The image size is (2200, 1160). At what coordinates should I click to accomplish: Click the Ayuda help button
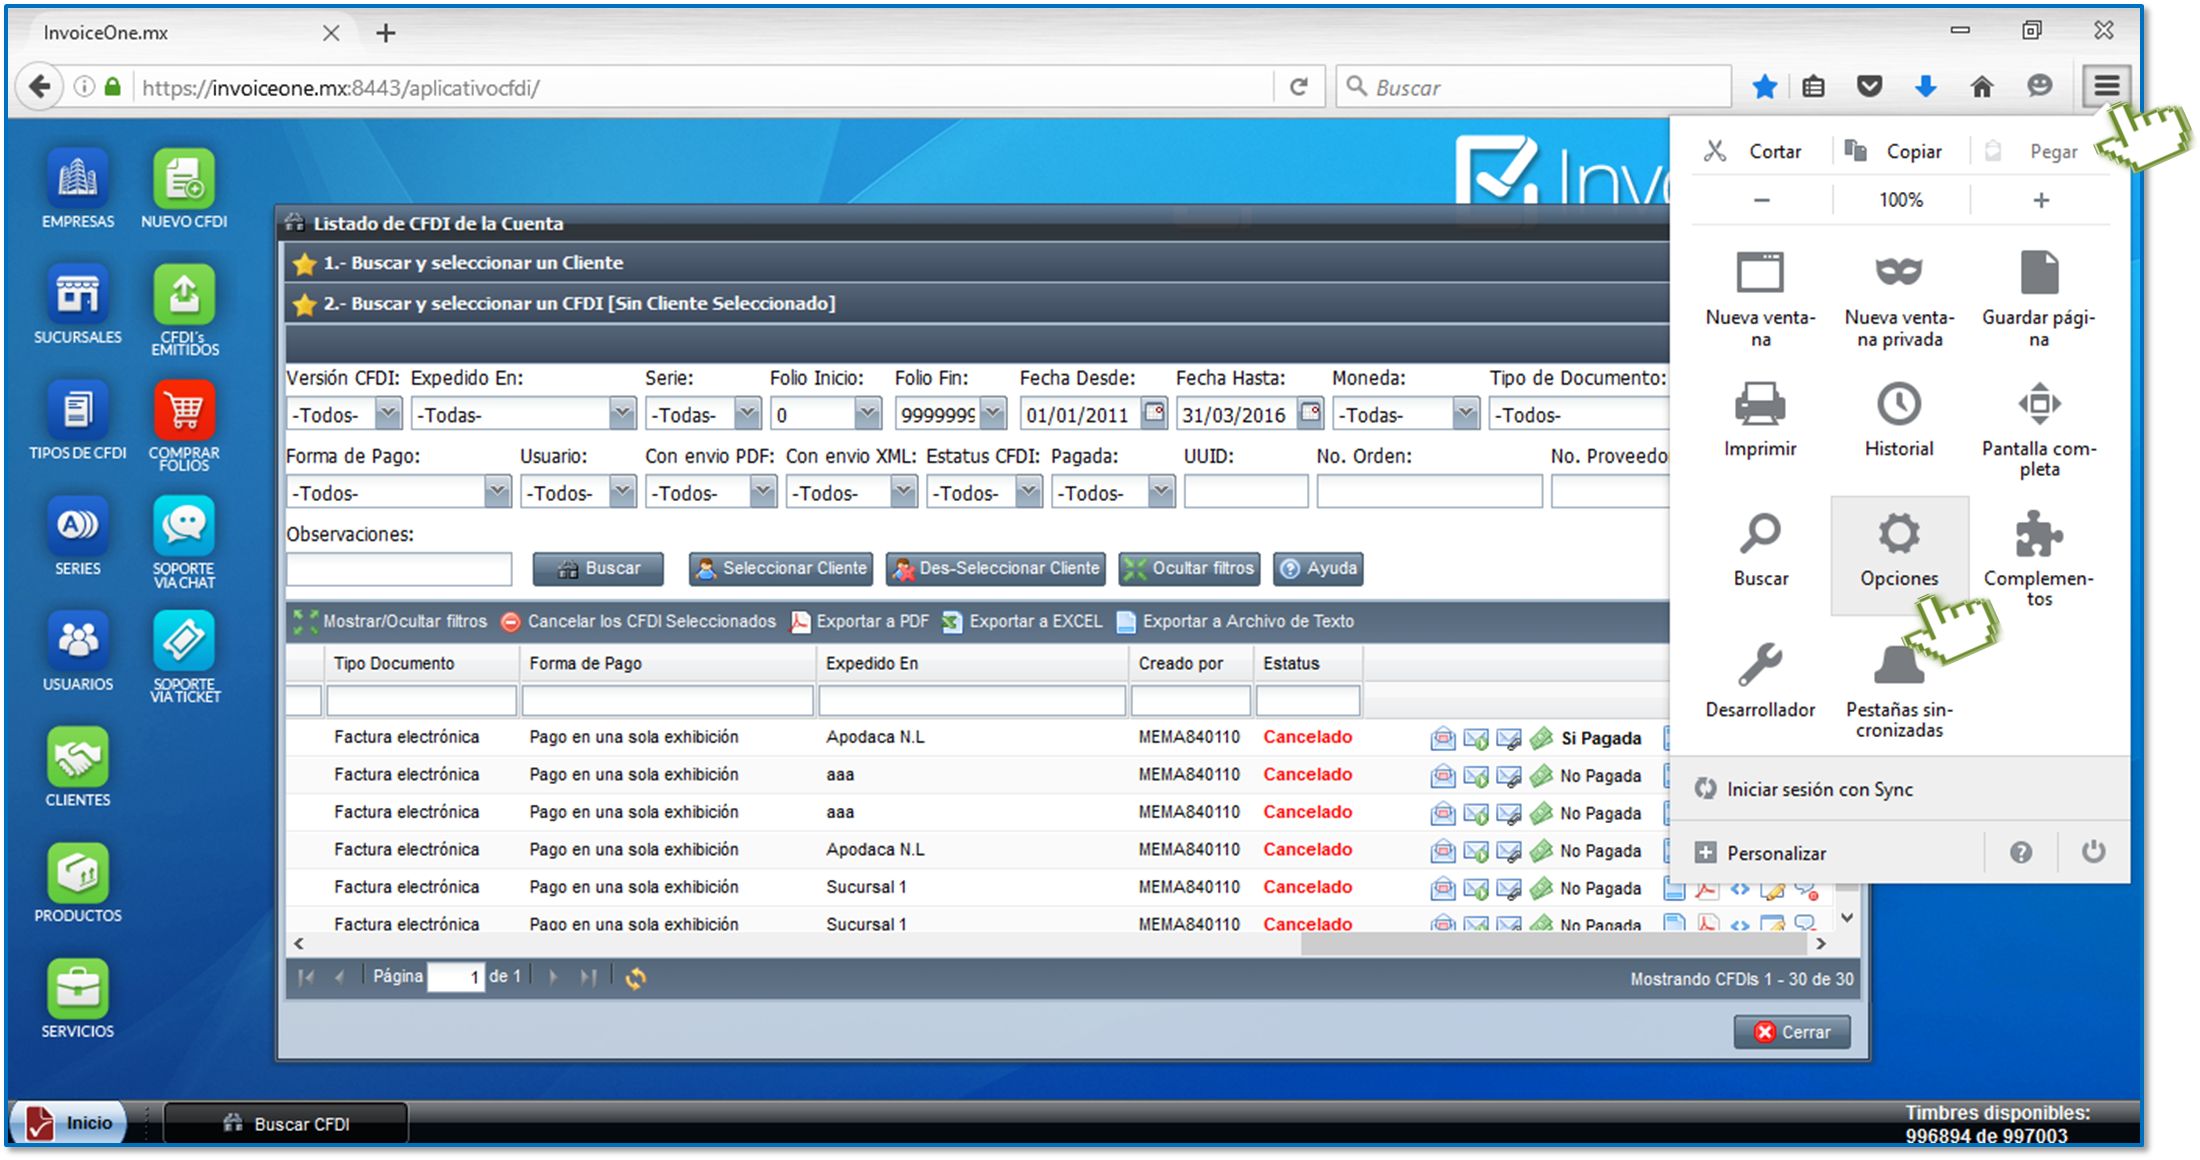click(x=1319, y=568)
